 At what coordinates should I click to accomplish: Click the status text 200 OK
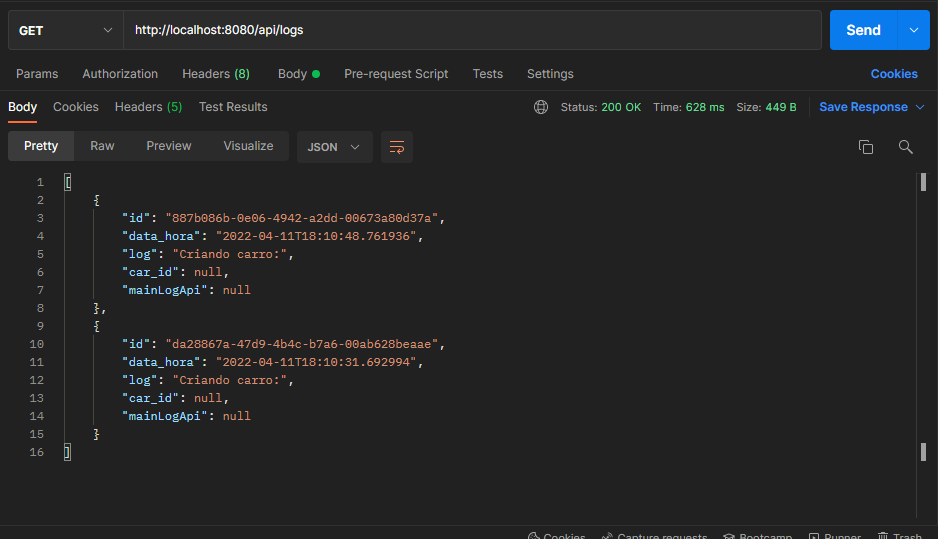(621, 107)
